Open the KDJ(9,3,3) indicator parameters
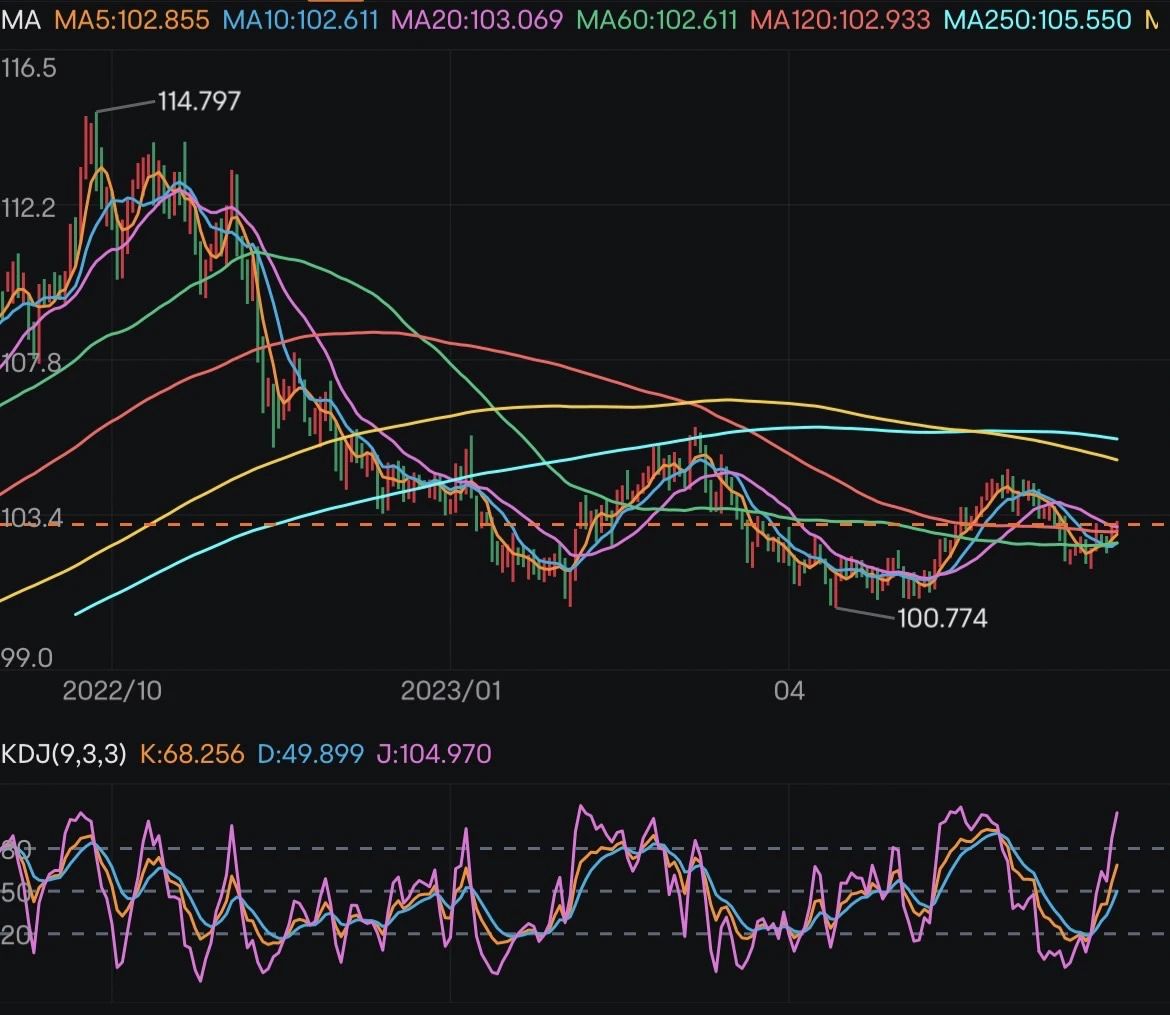The image size is (1170, 1015). [64, 753]
